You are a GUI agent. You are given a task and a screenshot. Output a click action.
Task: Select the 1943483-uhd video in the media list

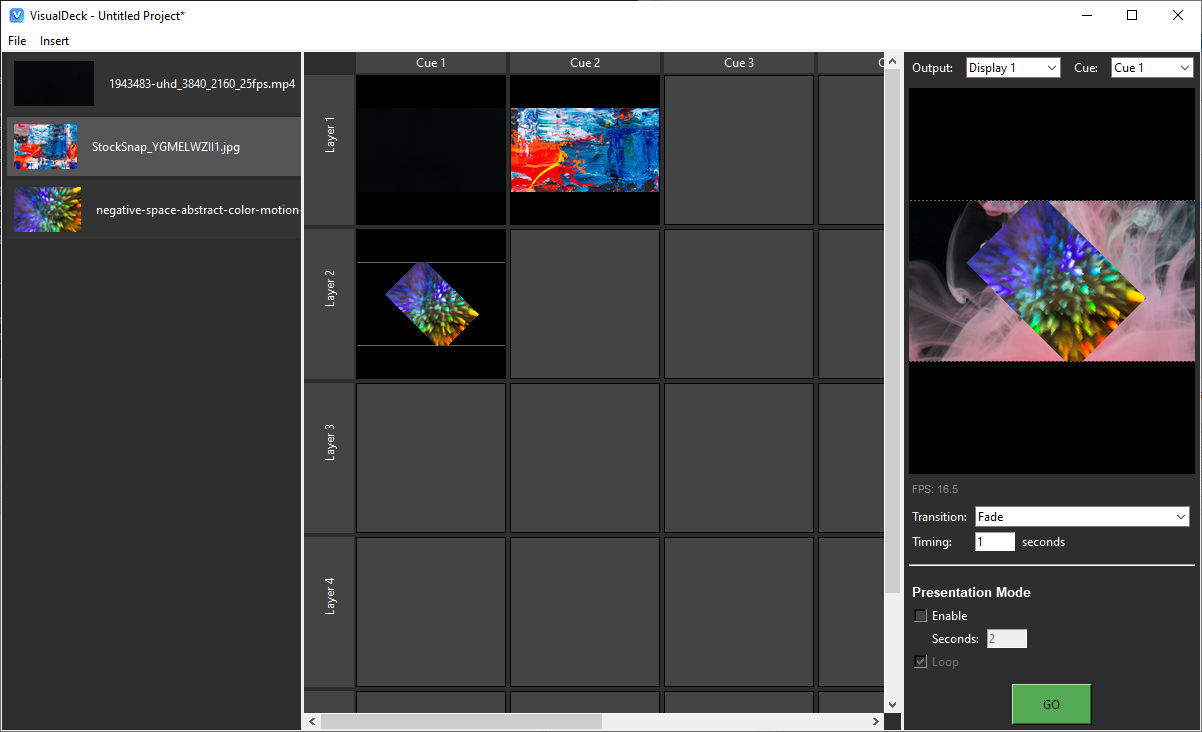point(150,83)
